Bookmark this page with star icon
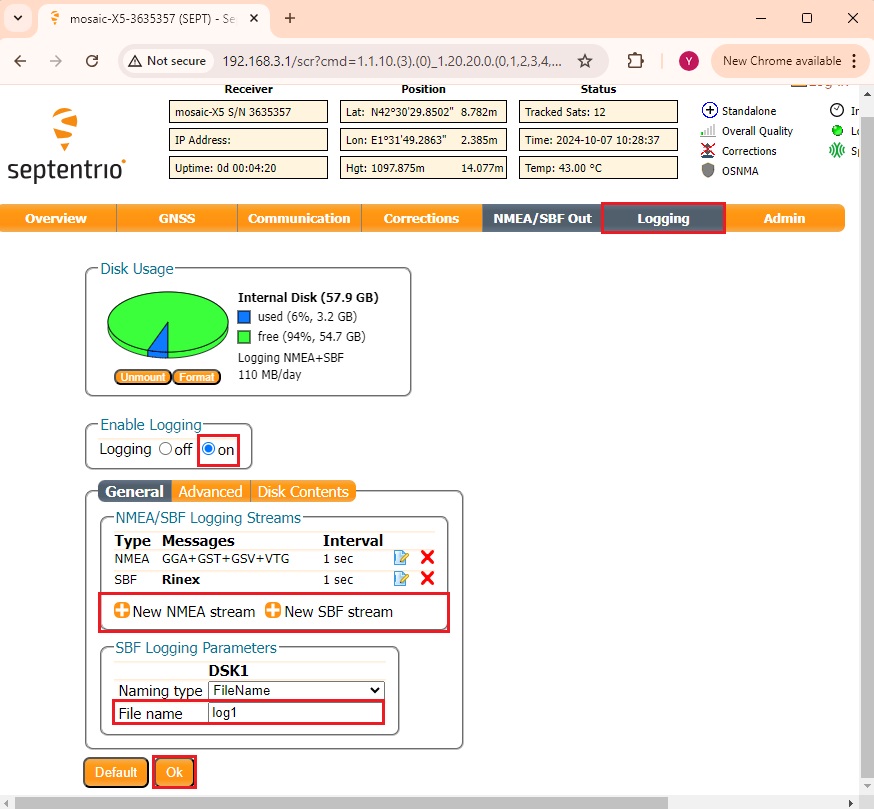 [585, 61]
